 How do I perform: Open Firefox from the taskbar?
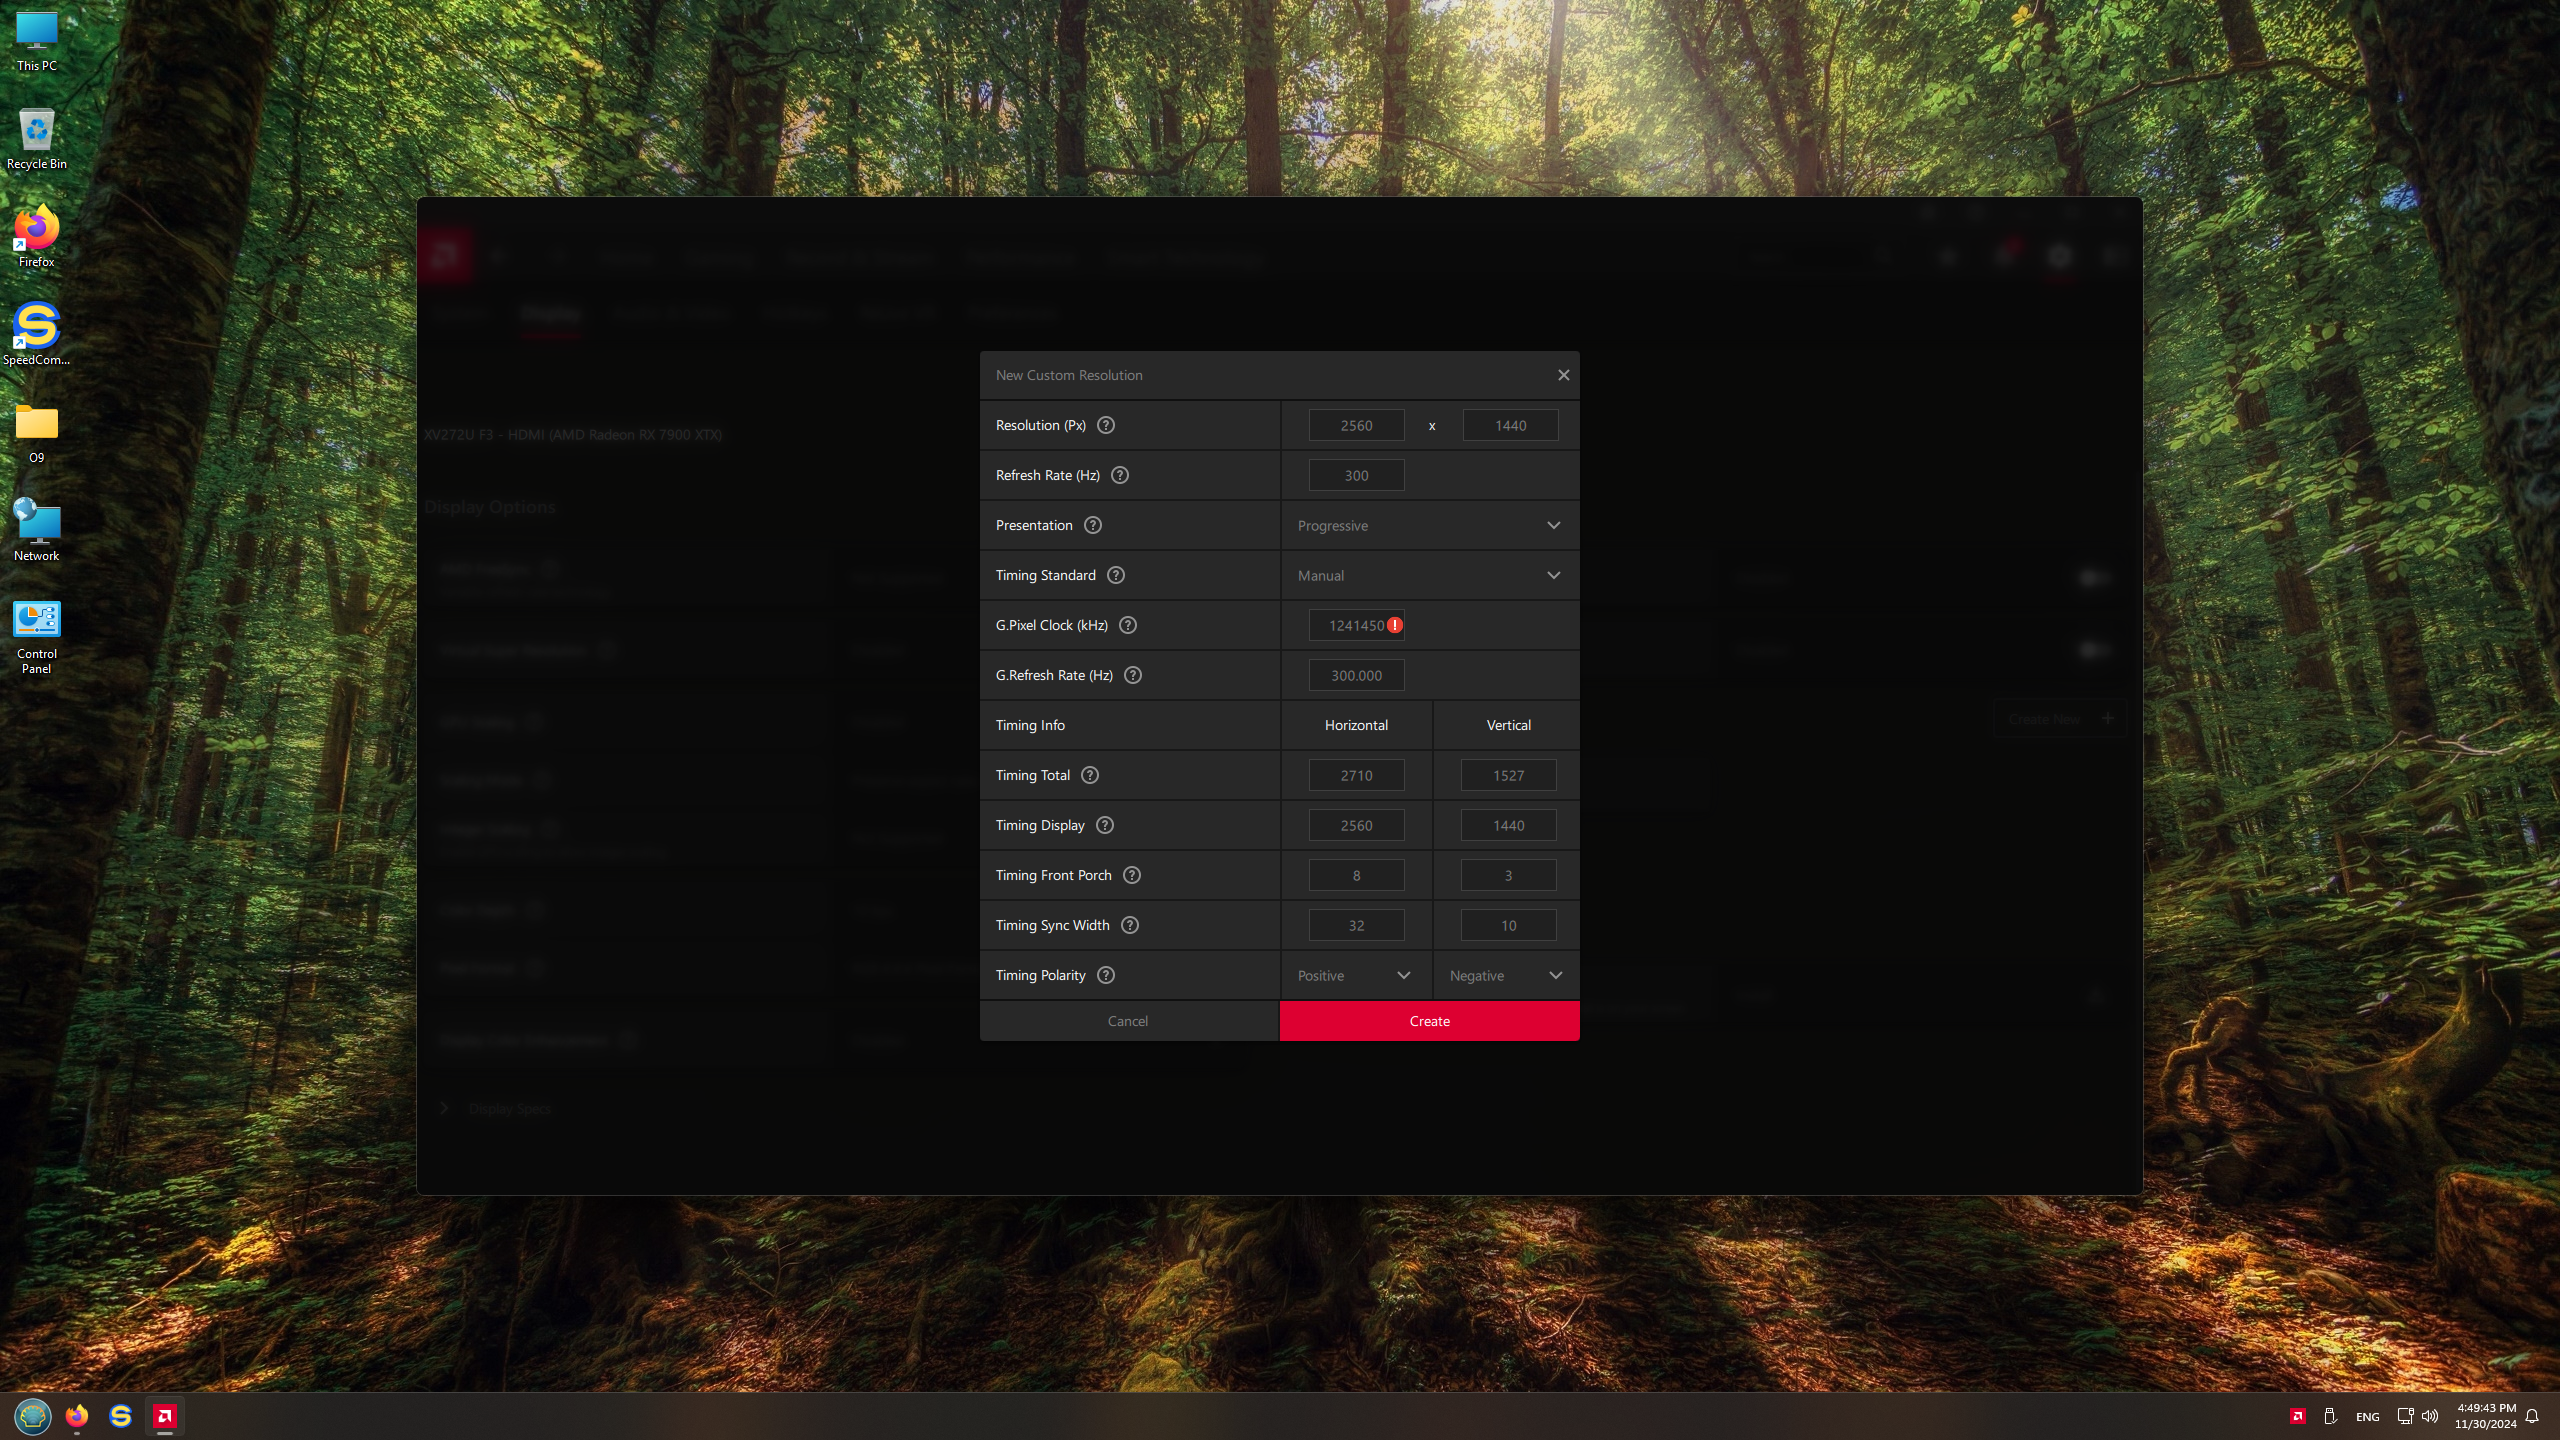click(77, 1416)
